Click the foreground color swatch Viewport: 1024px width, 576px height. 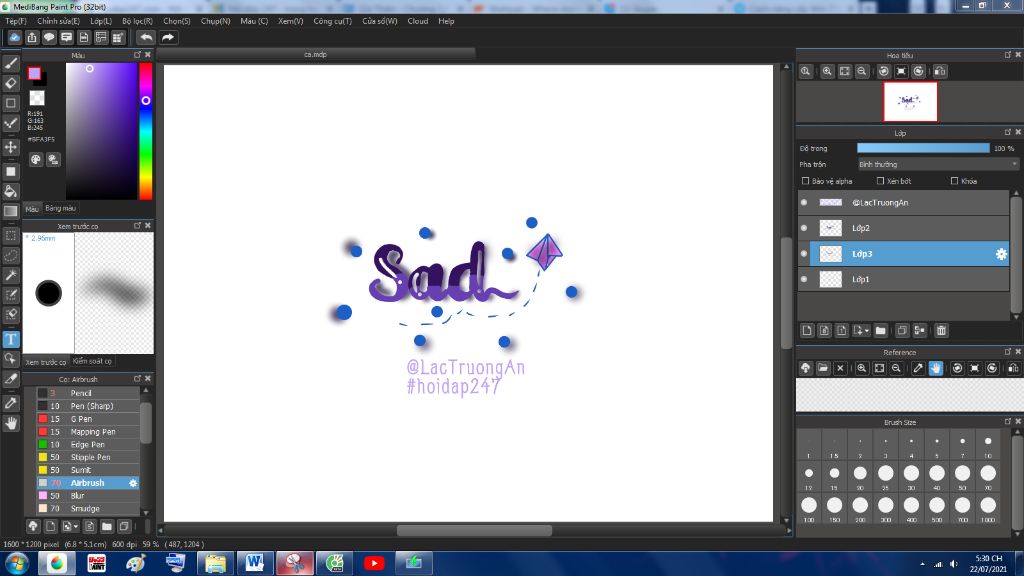[35, 73]
